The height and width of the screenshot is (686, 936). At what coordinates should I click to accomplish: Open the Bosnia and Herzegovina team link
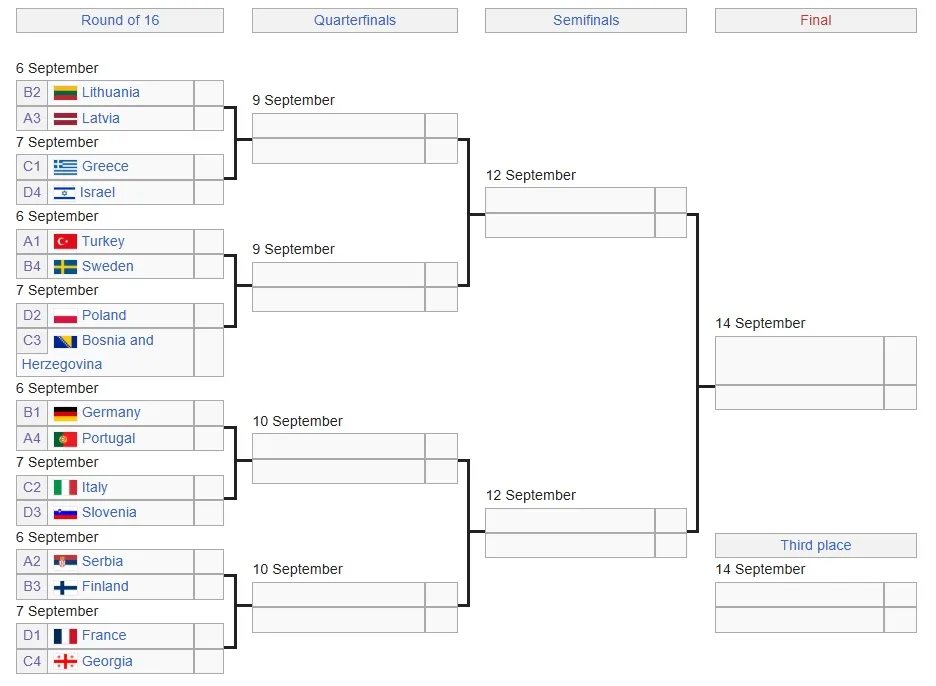pos(88,352)
